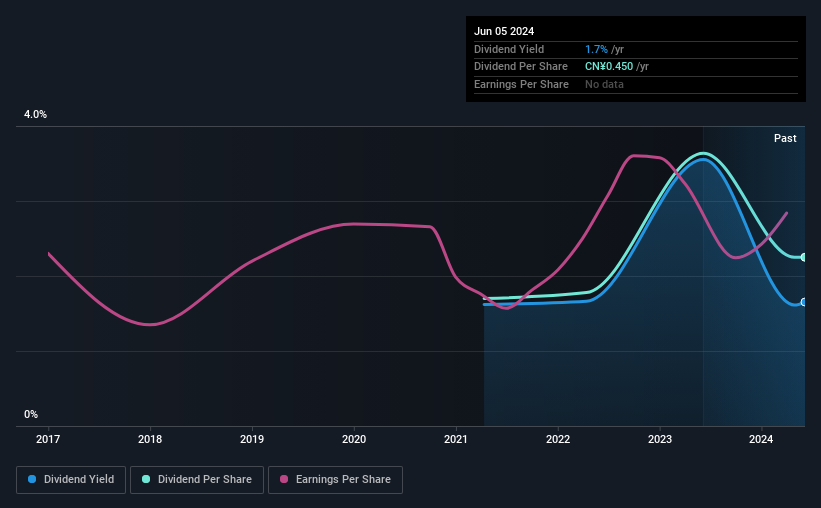The image size is (821, 508).
Task: Select the 2017 x-axis label
Action: pyautogui.click(x=48, y=439)
